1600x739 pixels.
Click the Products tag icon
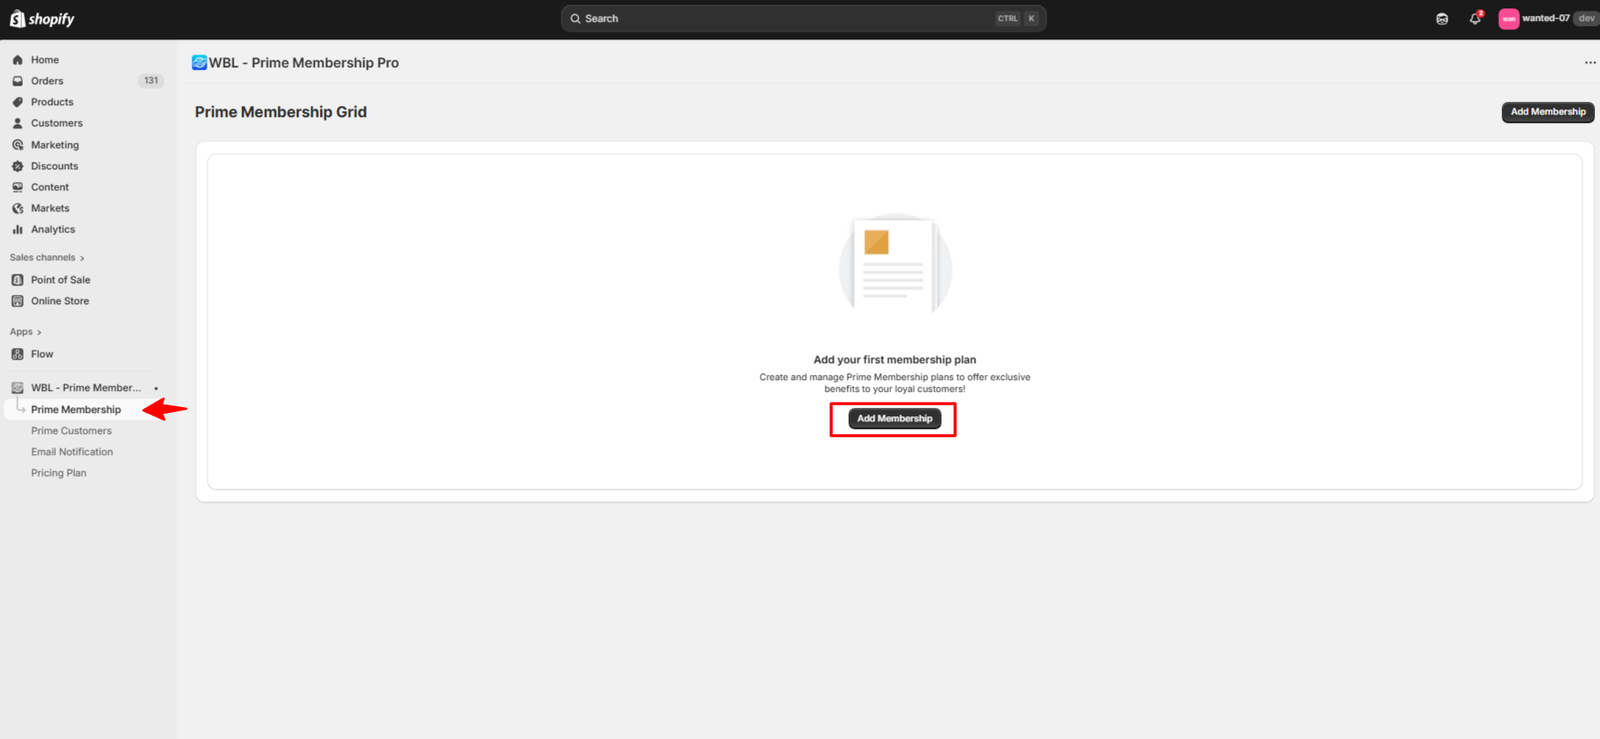pos(17,102)
